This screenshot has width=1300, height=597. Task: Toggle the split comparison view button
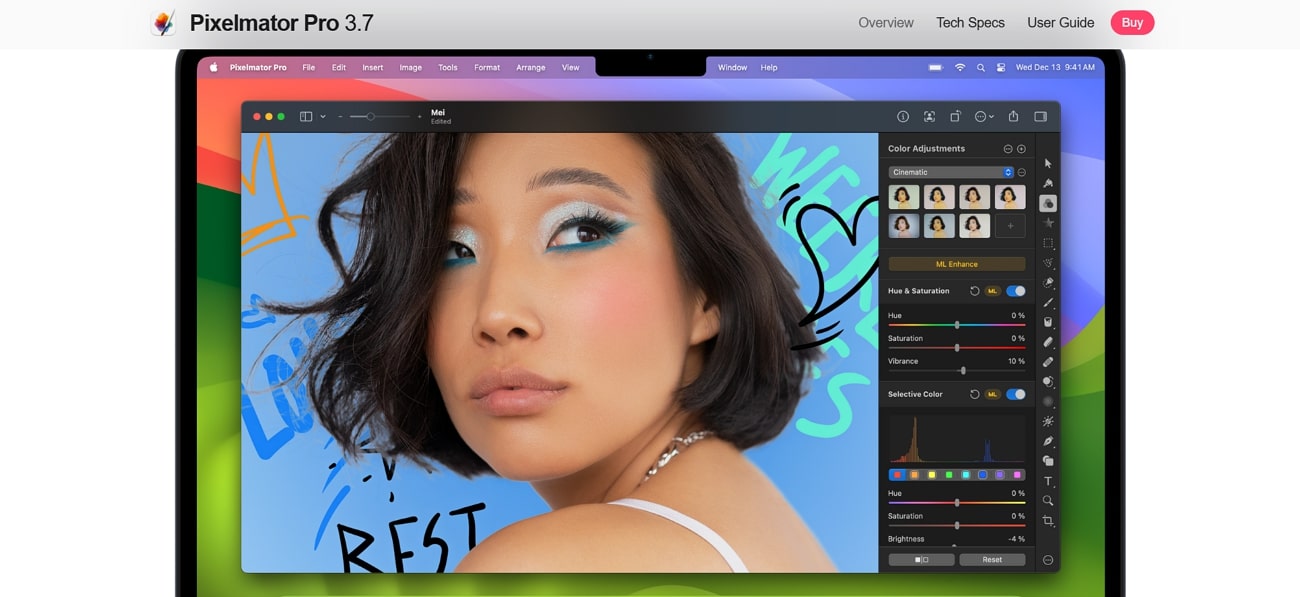[921, 560]
